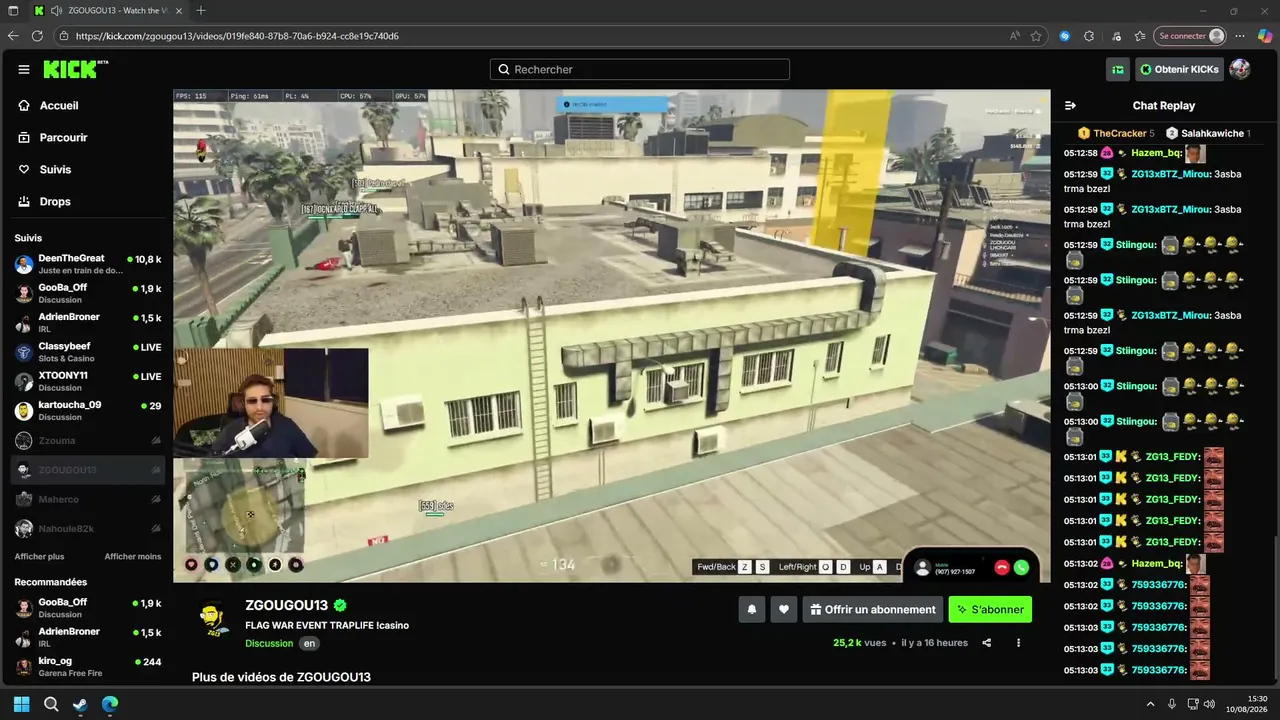Image resolution: width=1280 pixels, height=720 pixels.
Task: Select the ZGOUGOU13 sidebar entry
Action: [87, 470]
